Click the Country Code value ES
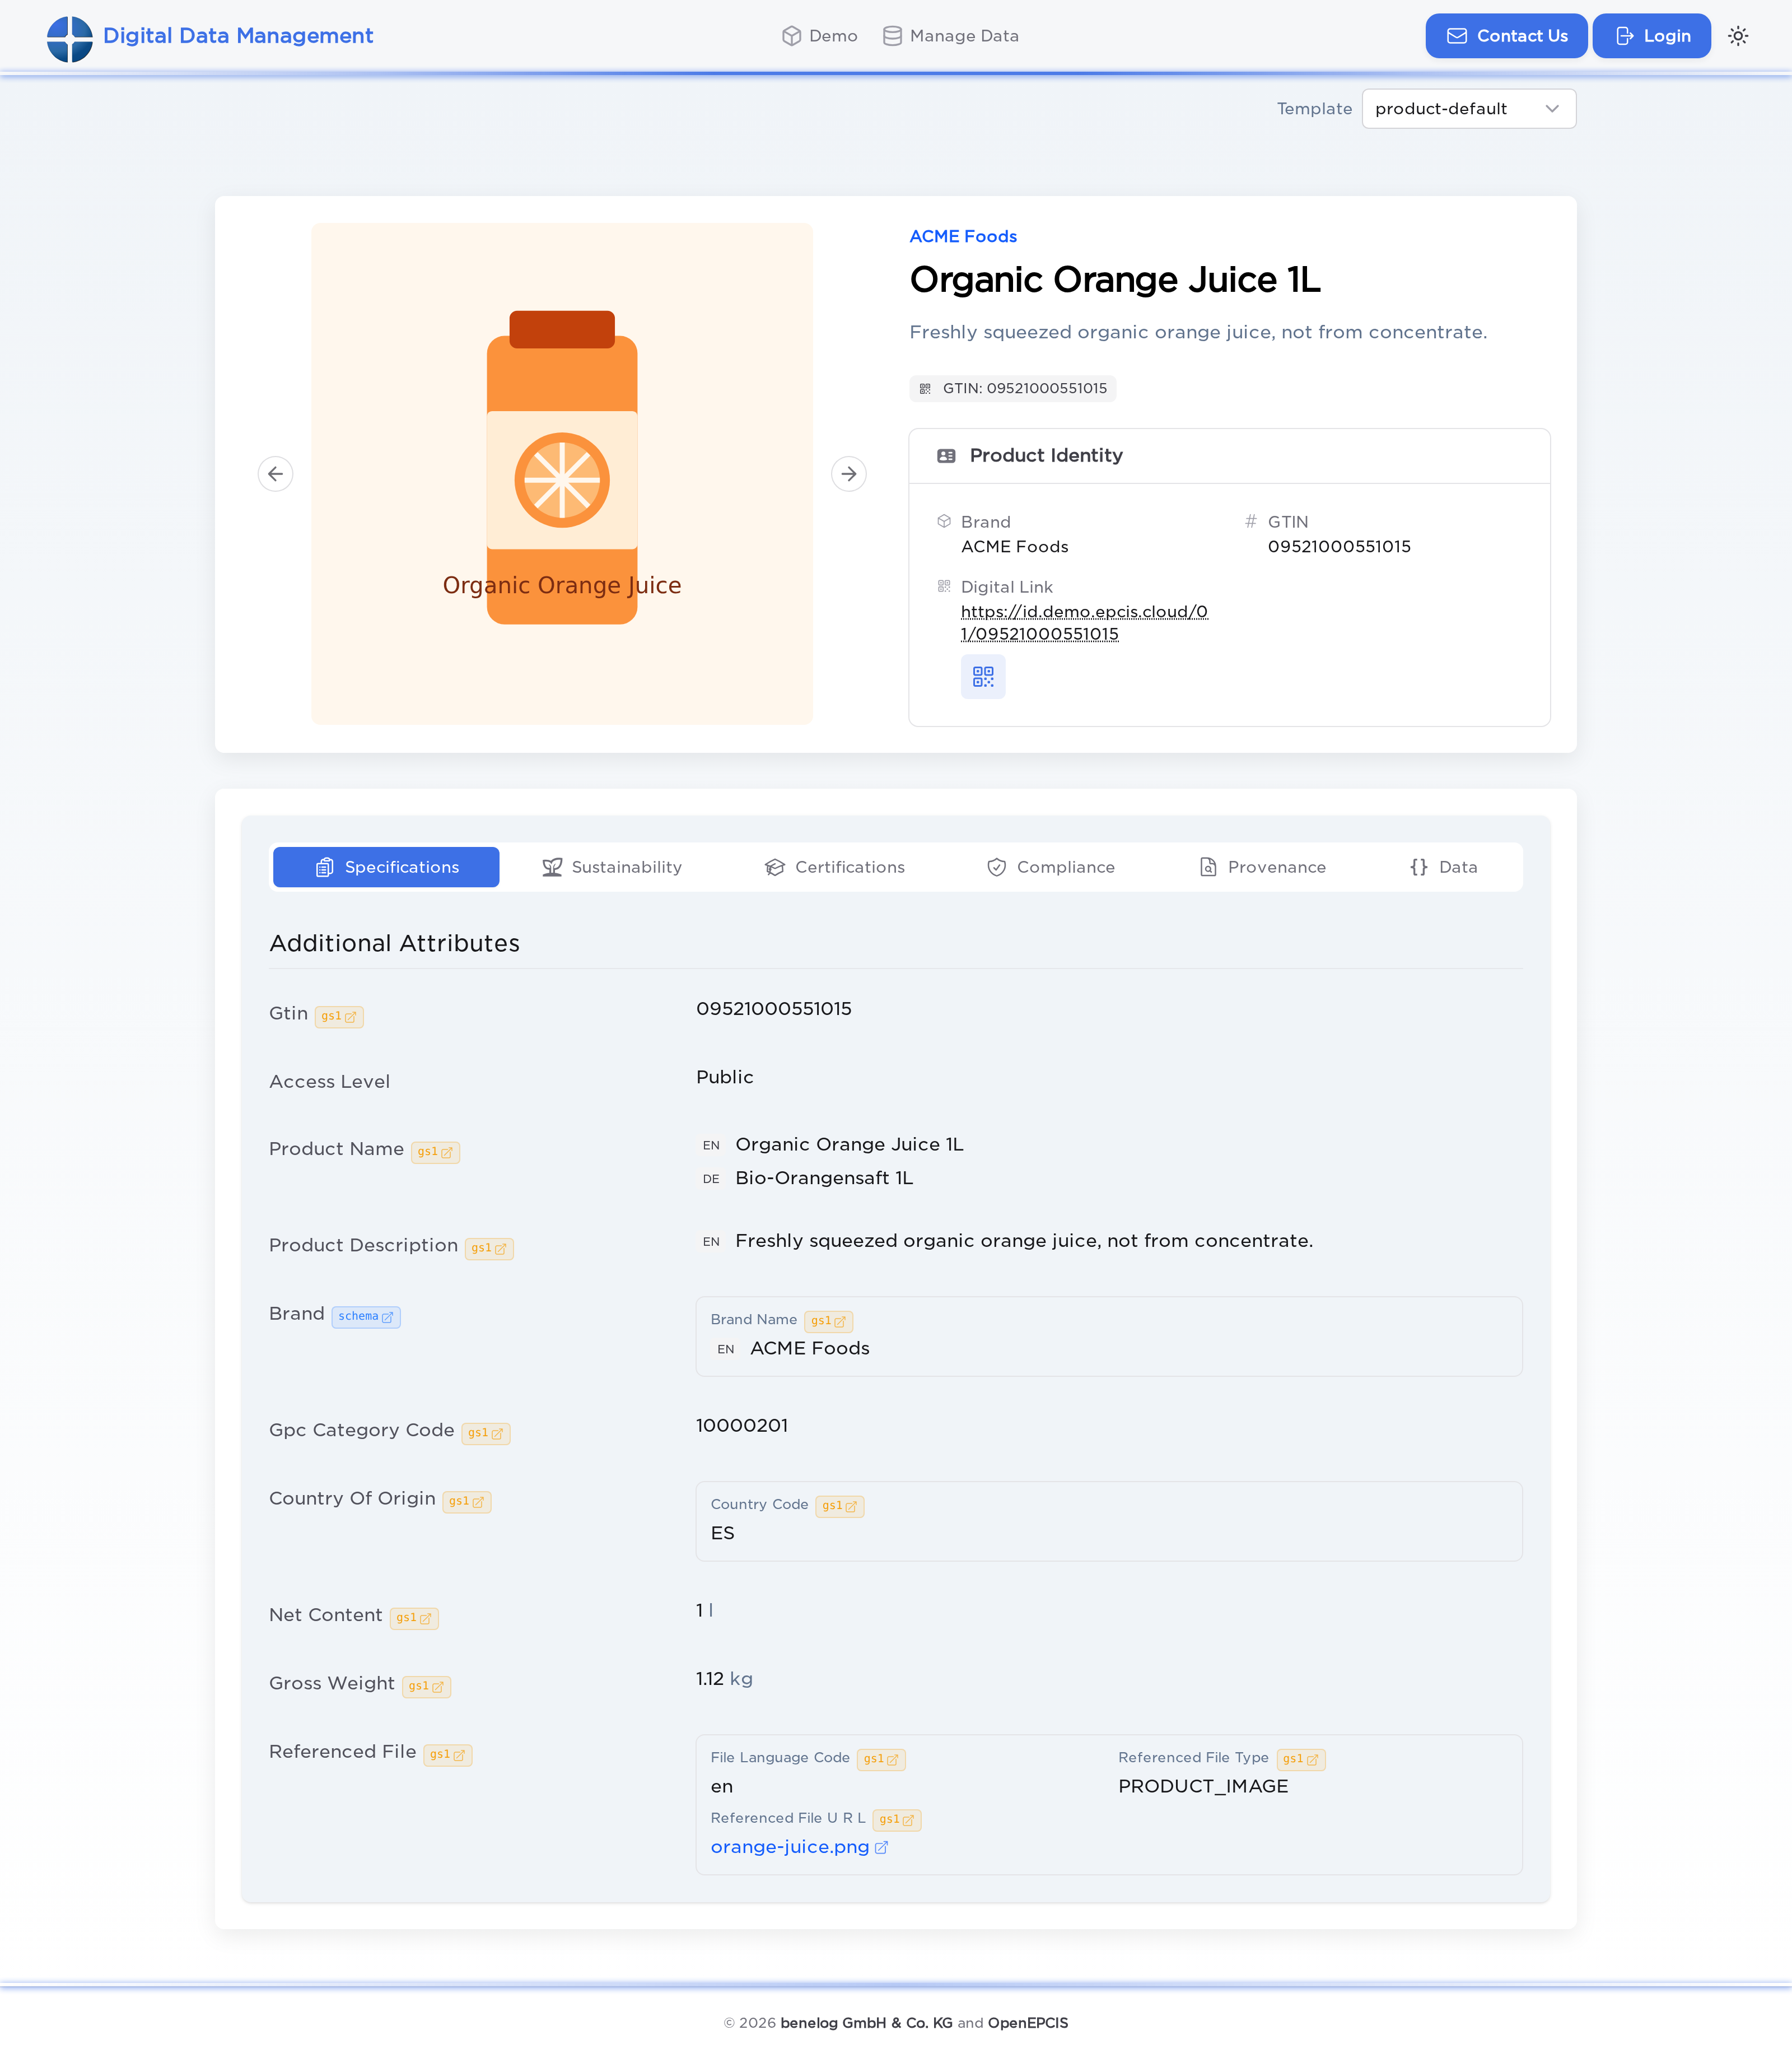1792x2058 pixels. click(x=723, y=1534)
